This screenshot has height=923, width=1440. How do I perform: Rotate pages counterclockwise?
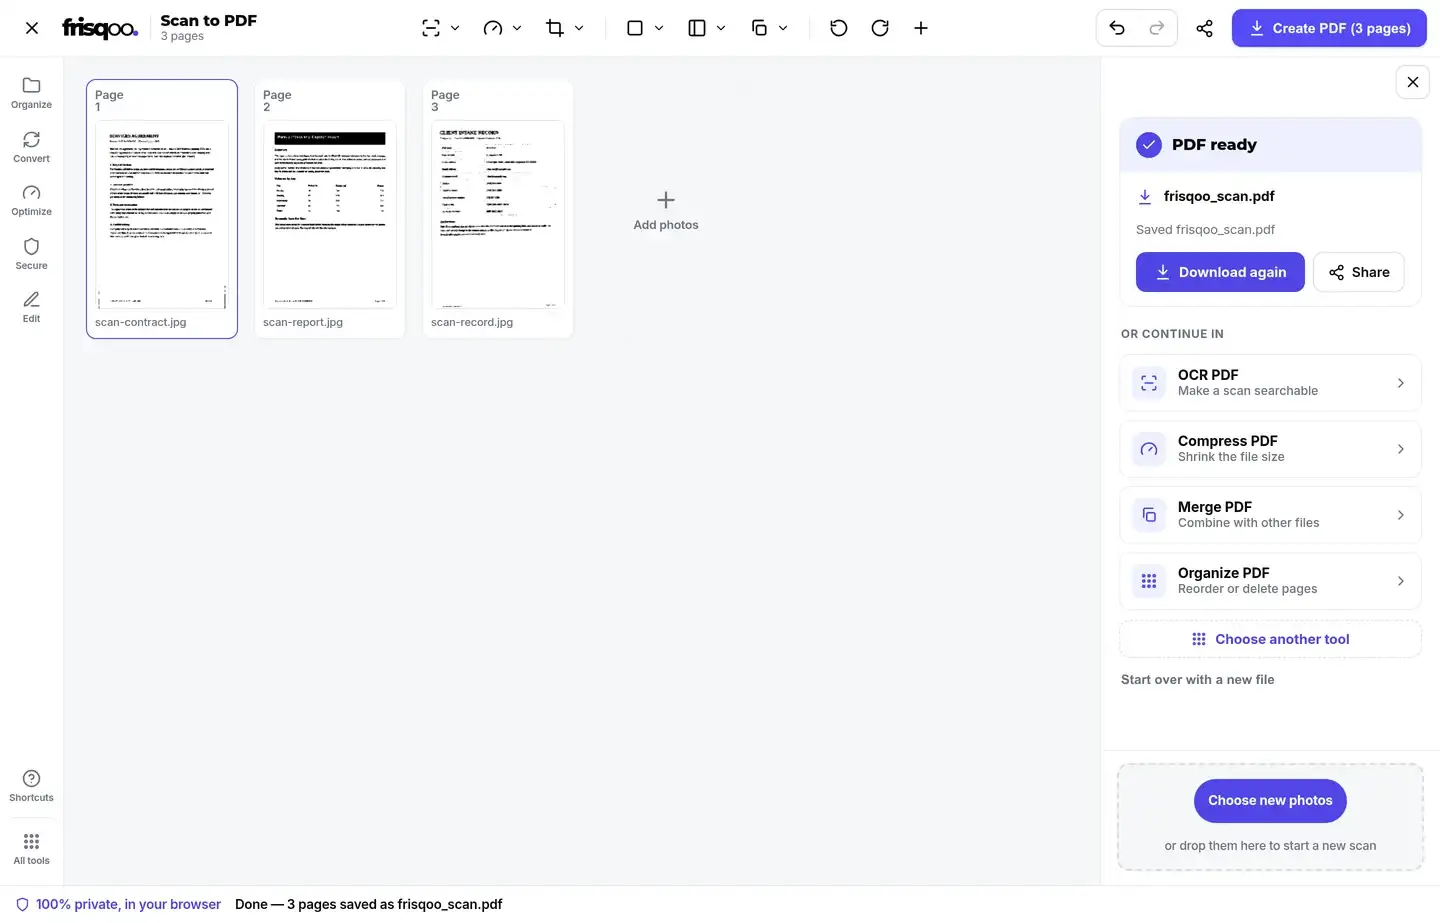[x=839, y=28]
